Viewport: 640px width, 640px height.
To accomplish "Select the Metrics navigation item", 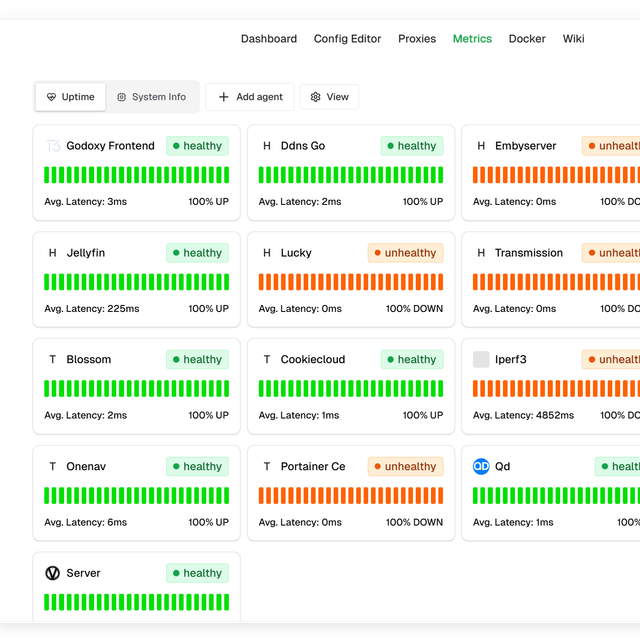I will click(x=472, y=39).
